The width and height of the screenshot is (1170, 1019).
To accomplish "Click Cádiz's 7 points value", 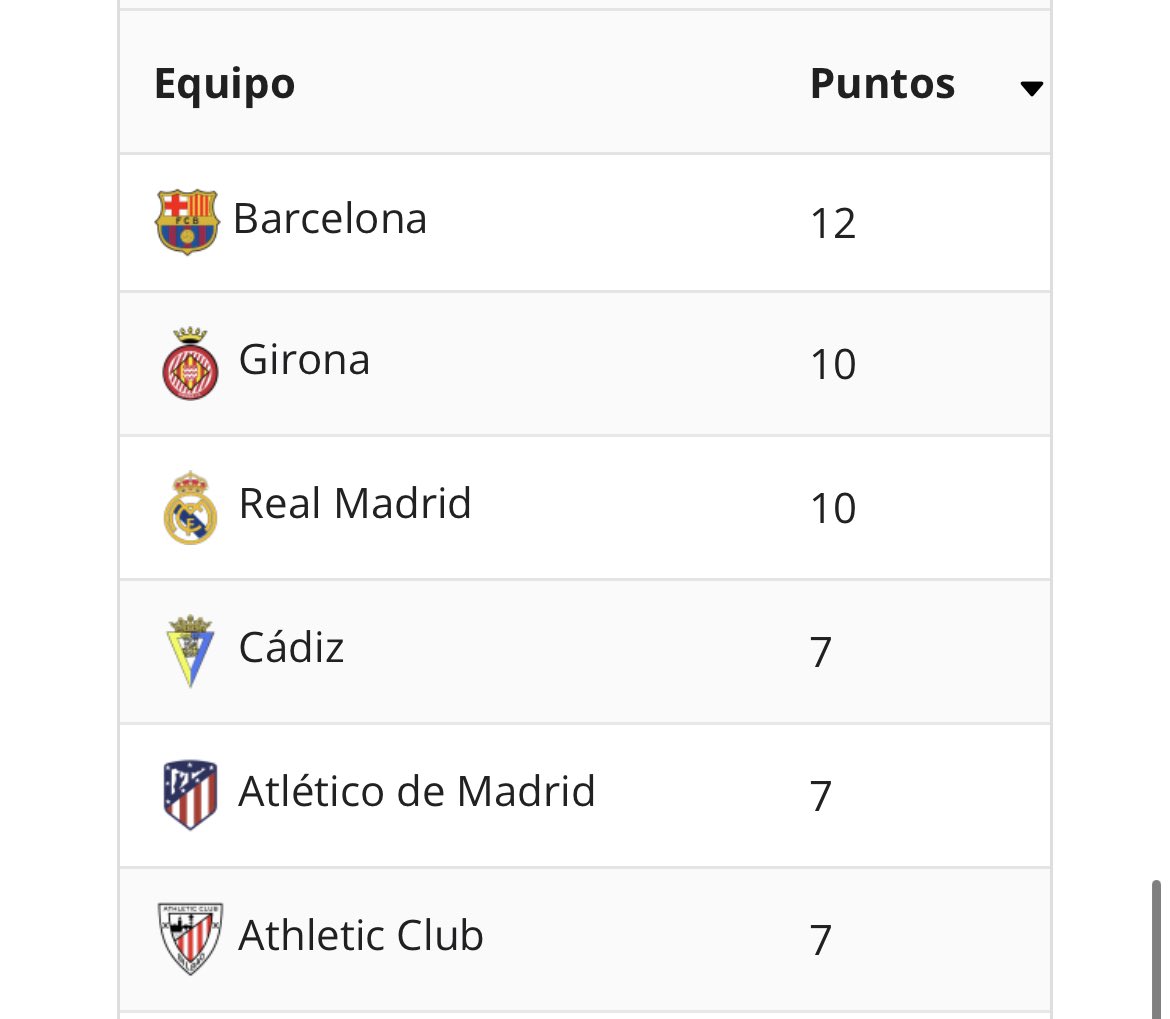I will [821, 653].
